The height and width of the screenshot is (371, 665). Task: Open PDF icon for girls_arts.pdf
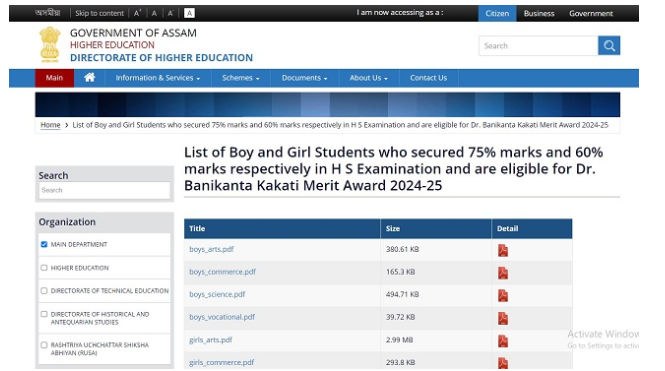pos(503,340)
